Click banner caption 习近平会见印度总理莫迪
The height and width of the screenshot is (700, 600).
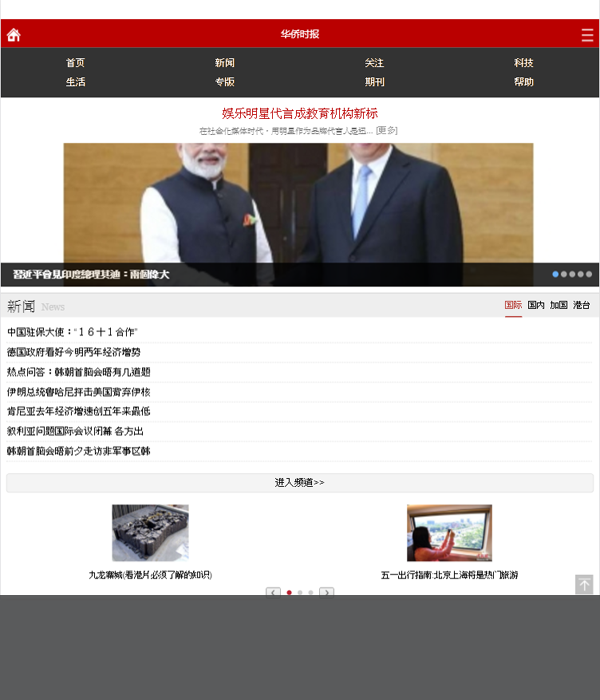pos(91,275)
